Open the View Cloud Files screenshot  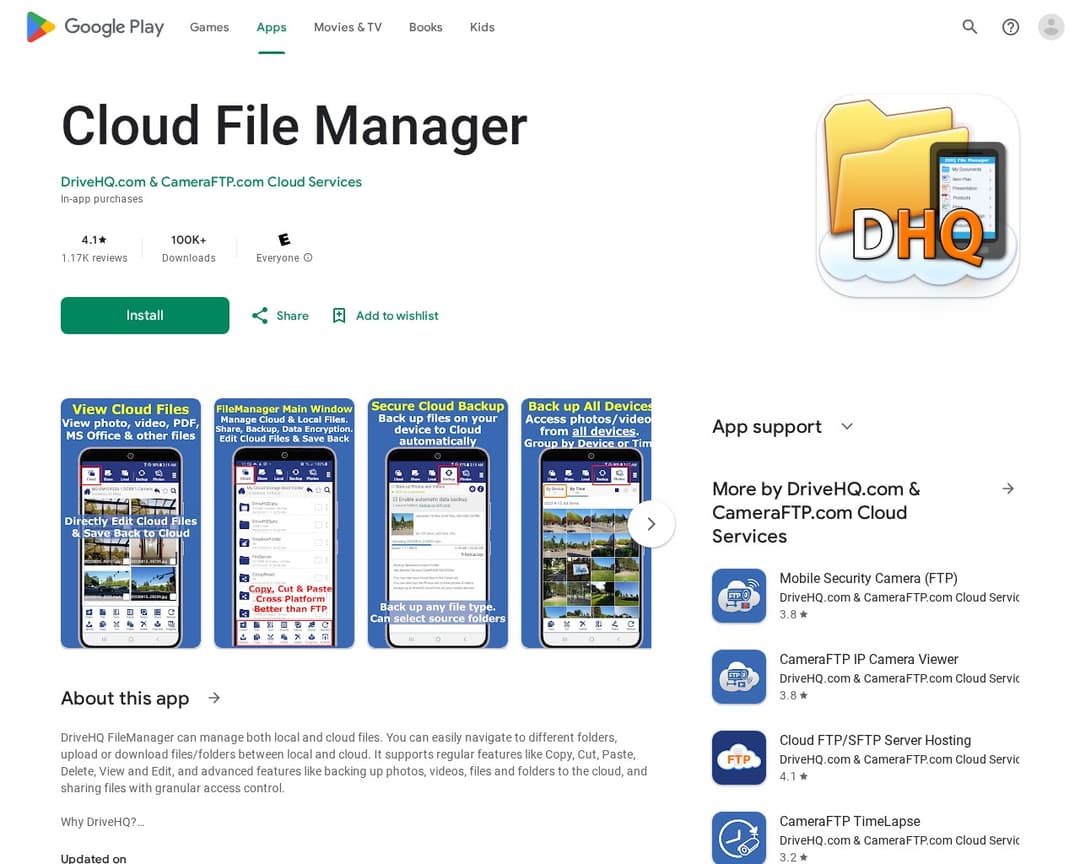[x=131, y=523]
